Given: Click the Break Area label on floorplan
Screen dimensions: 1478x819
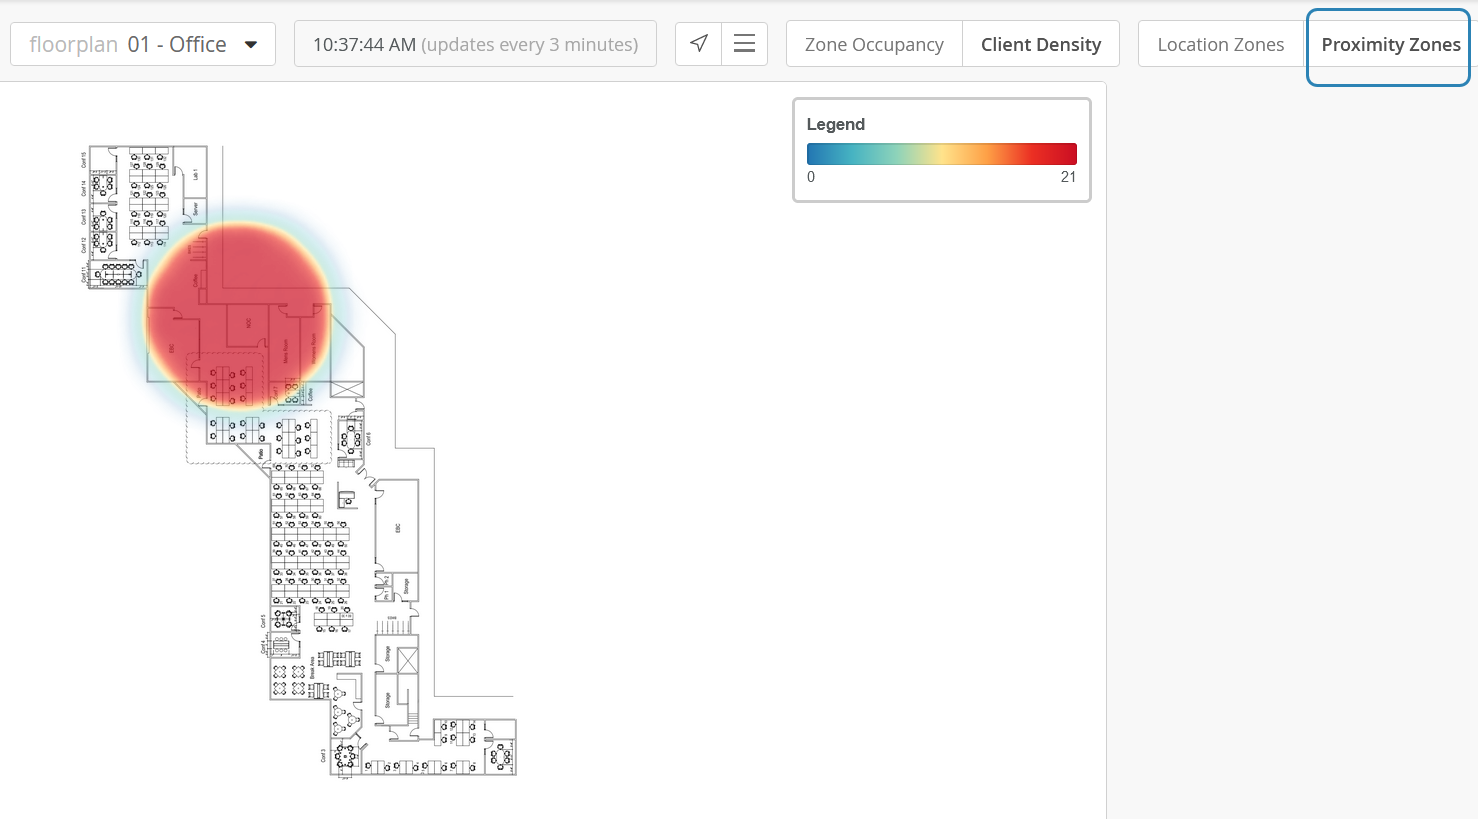Looking at the screenshot, I should coord(313,667).
